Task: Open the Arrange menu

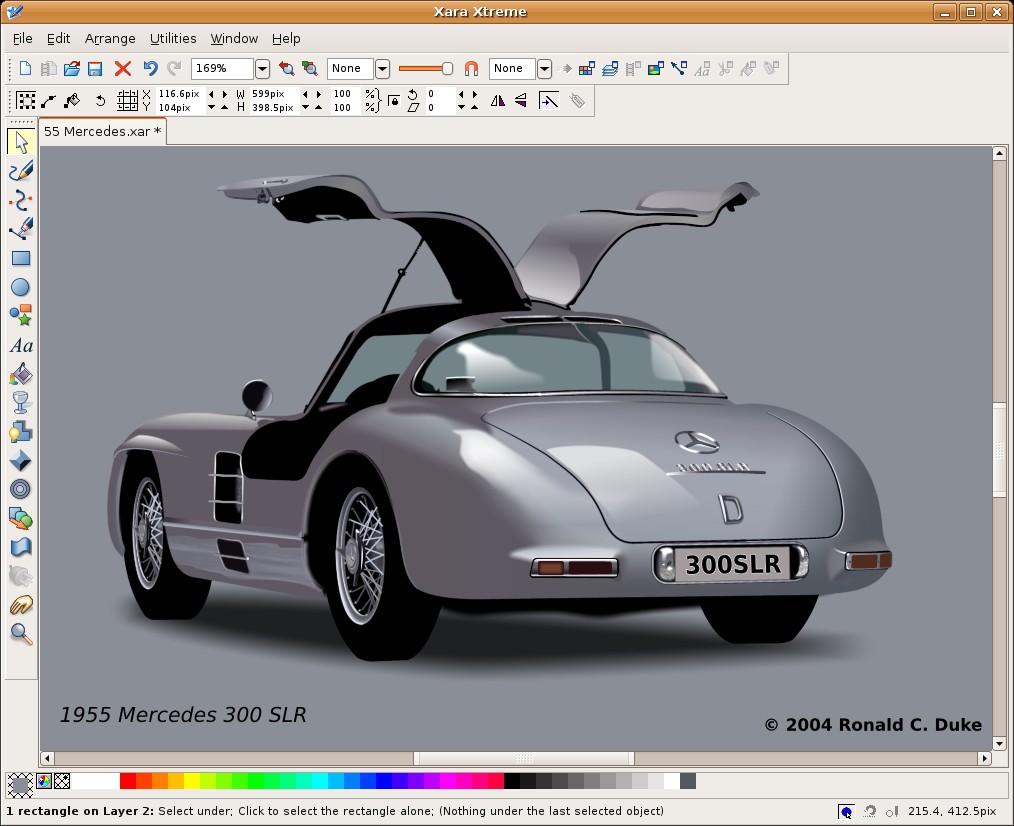Action: point(110,39)
